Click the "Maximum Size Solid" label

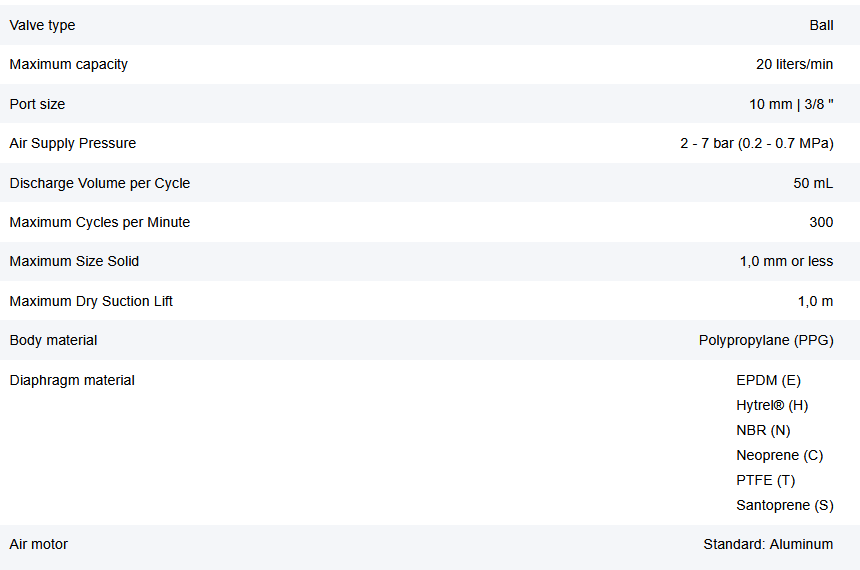tap(75, 261)
